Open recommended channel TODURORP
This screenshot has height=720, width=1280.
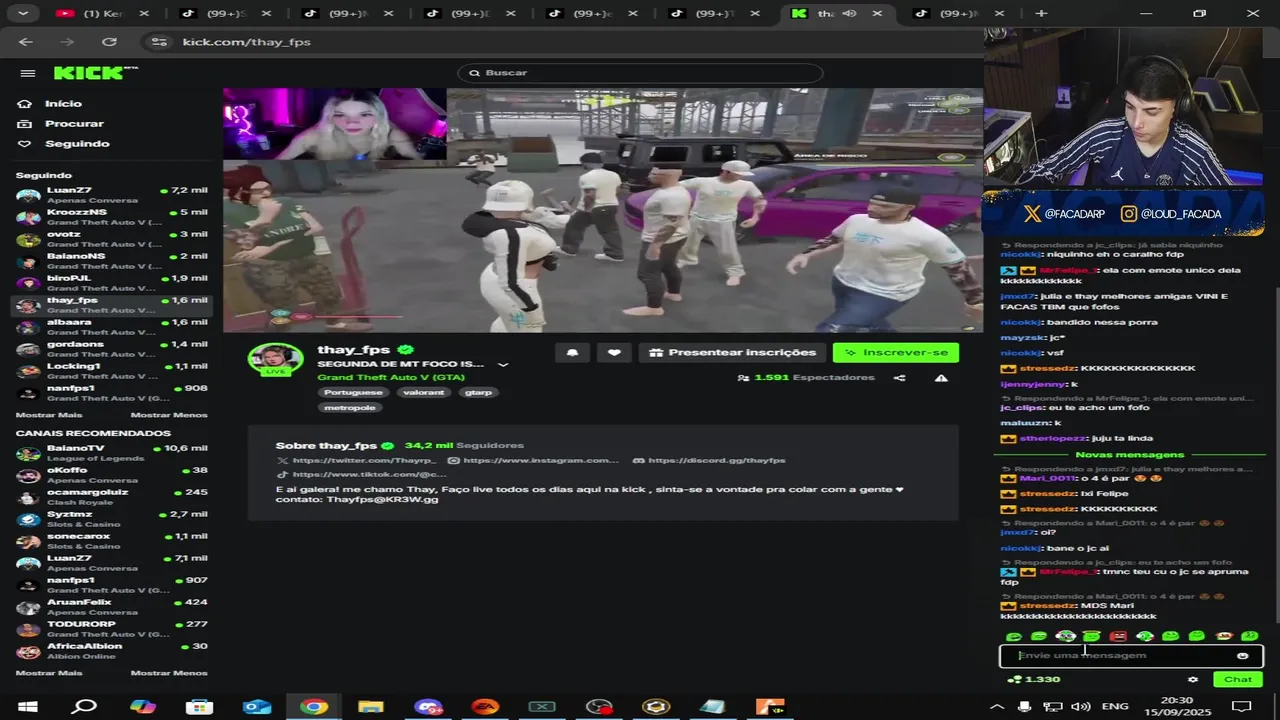(x=112, y=629)
